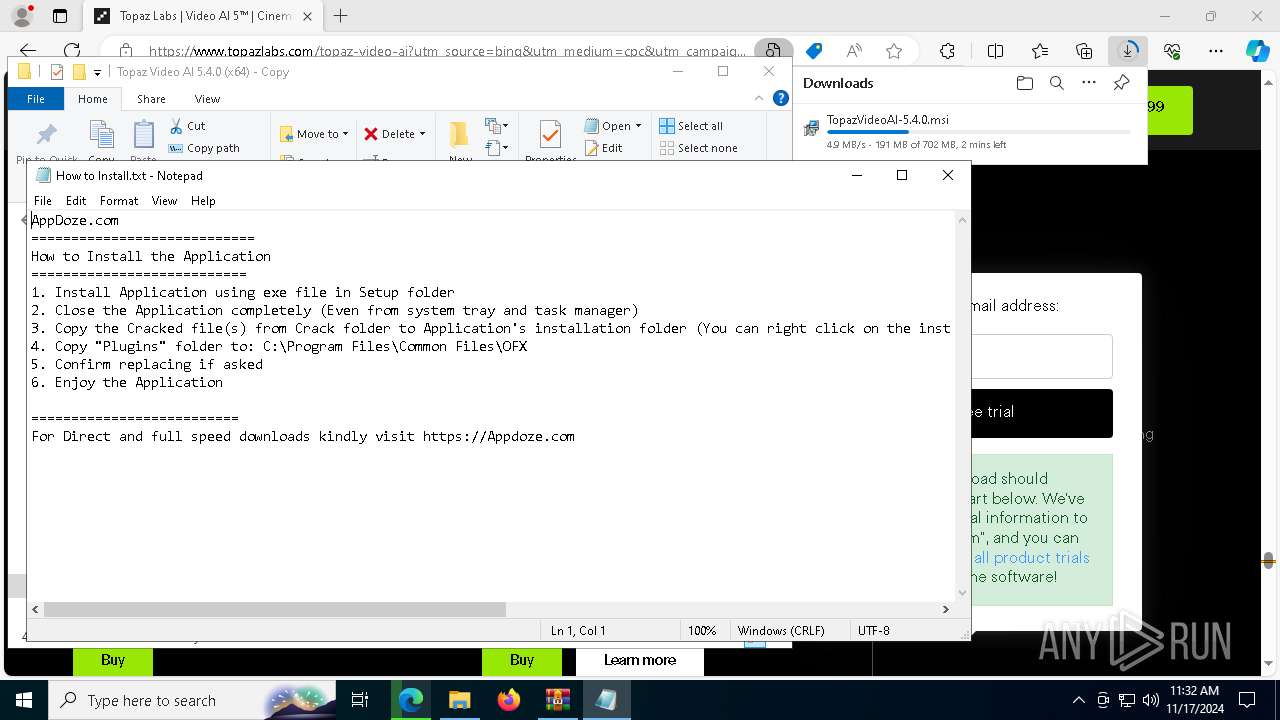Click the email address input field

pyautogui.click(x=1041, y=356)
